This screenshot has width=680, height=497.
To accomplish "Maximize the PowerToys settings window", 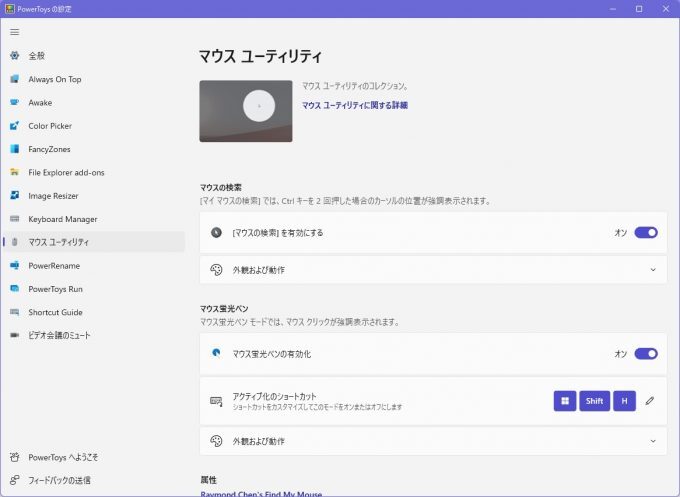I will click(x=639, y=9).
